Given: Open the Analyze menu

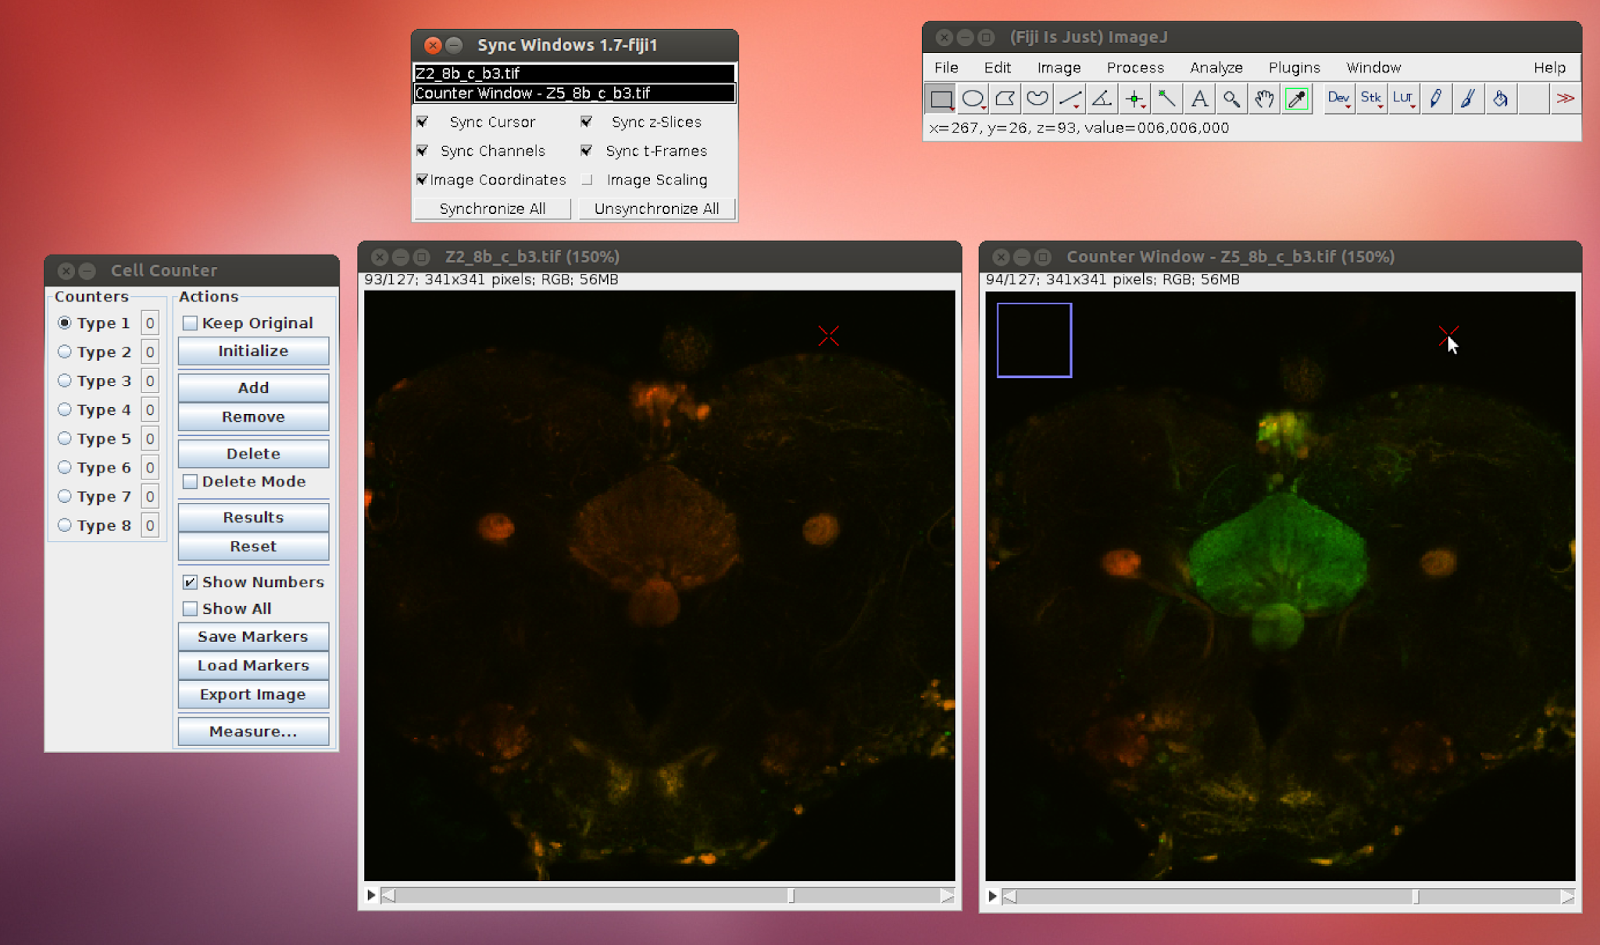Looking at the screenshot, I should (x=1215, y=67).
